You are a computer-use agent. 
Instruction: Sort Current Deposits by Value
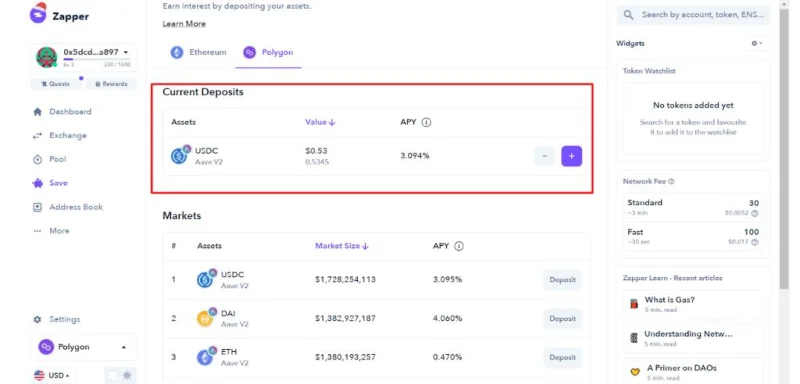click(x=320, y=122)
